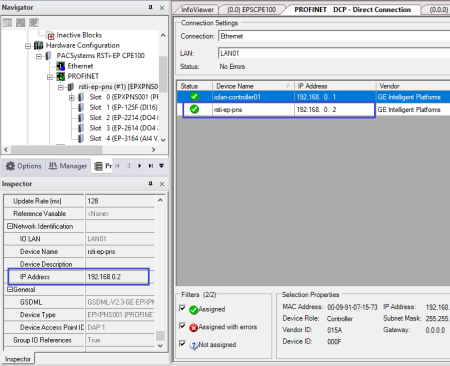Open the tab list dropdown arrow

click(161, 166)
